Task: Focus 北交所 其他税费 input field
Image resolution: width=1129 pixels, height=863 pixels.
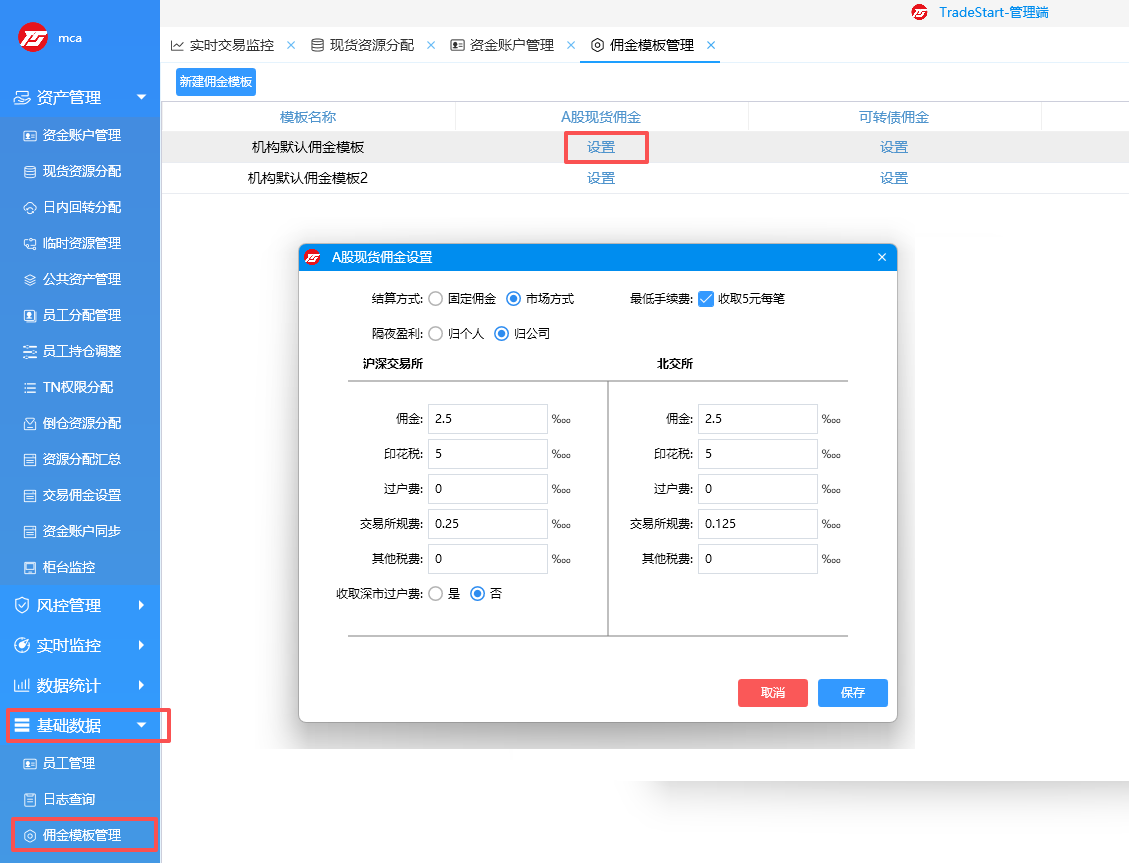Action: click(757, 559)
